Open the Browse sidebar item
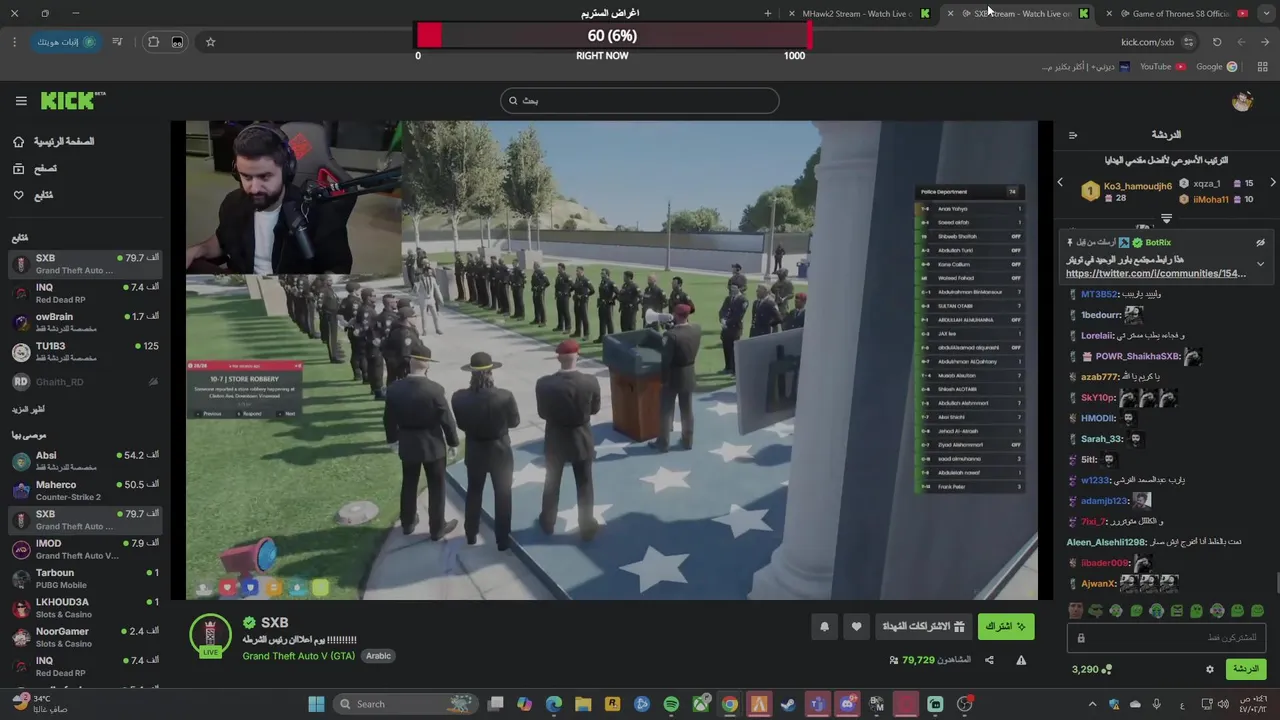The width and height of the screenshot is (1280, 720). coord(35,169)
